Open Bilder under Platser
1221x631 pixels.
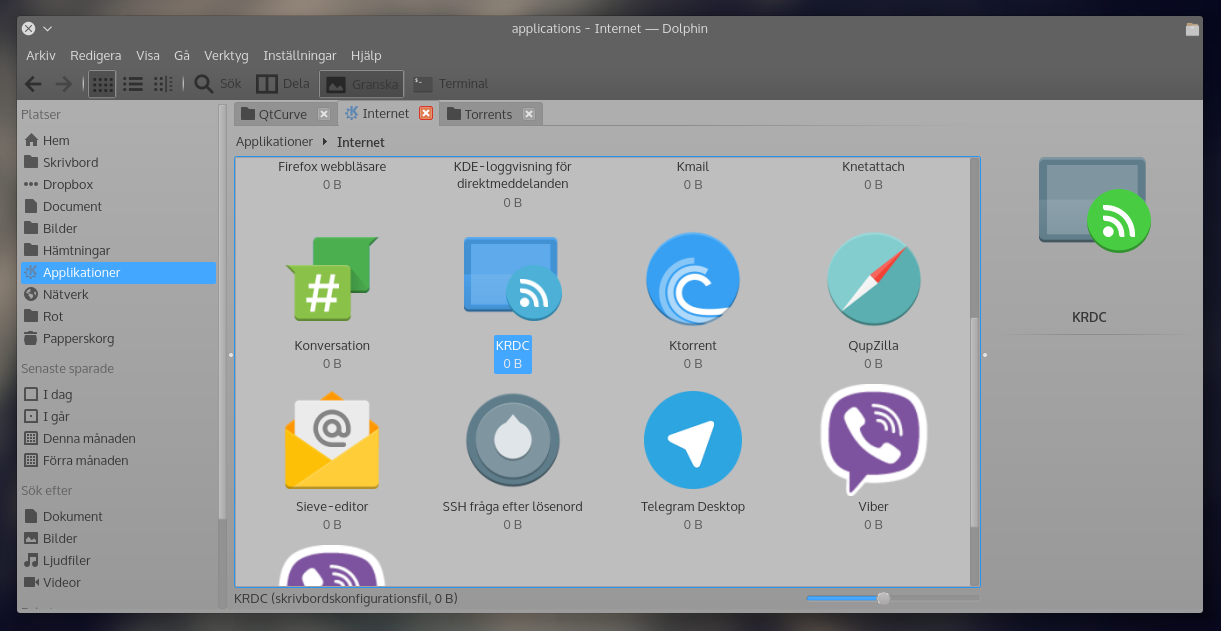[x=118, y=229]
